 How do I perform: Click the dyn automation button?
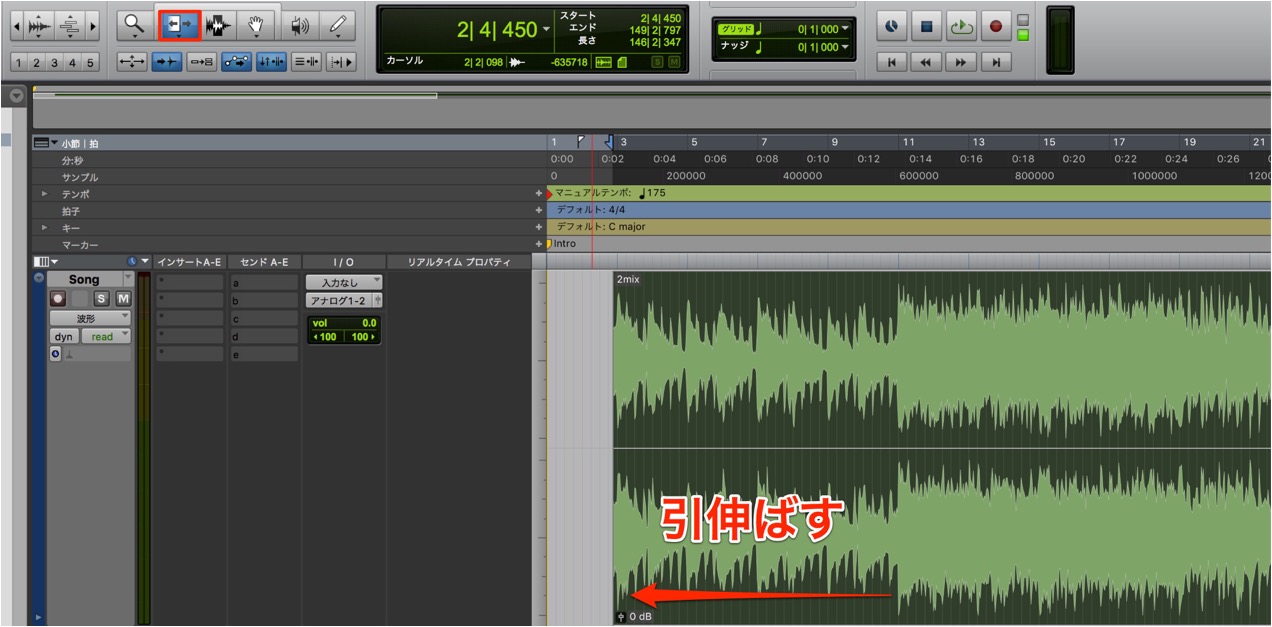64,337
